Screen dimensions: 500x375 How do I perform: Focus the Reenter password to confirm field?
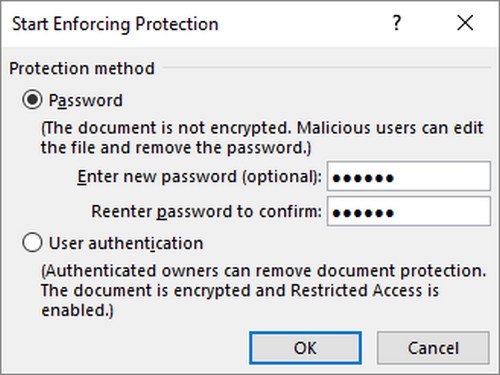[409, 211]
